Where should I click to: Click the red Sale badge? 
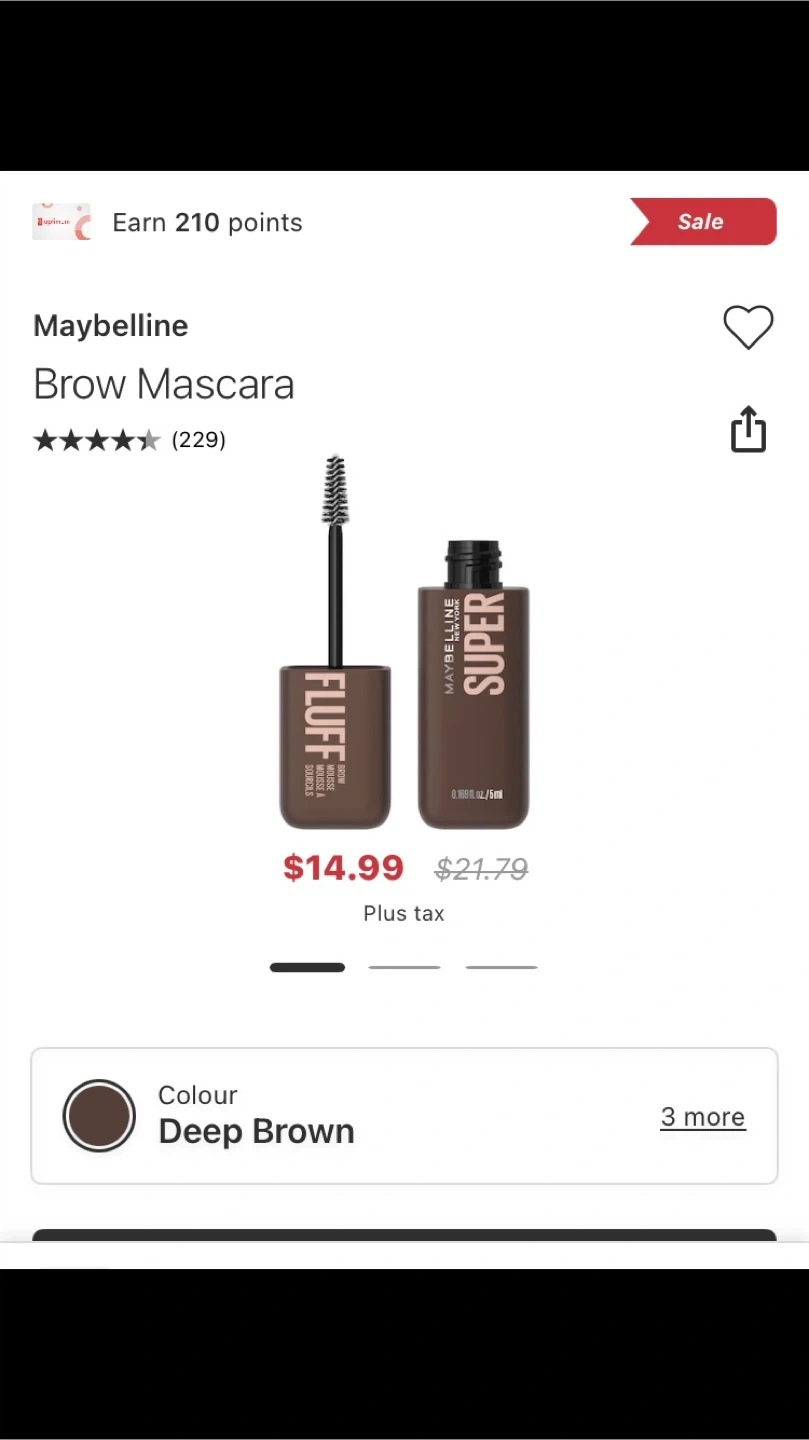(x=703, y=222)
